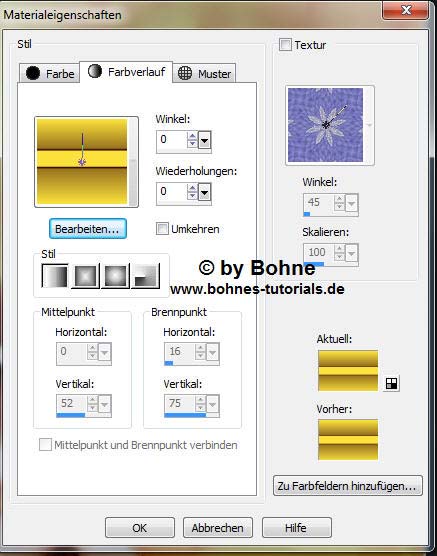The image size is (437, 556).
Task: Click the purple flower texture thumbnail
Action: pyautogui.click(x=325, y=125)
